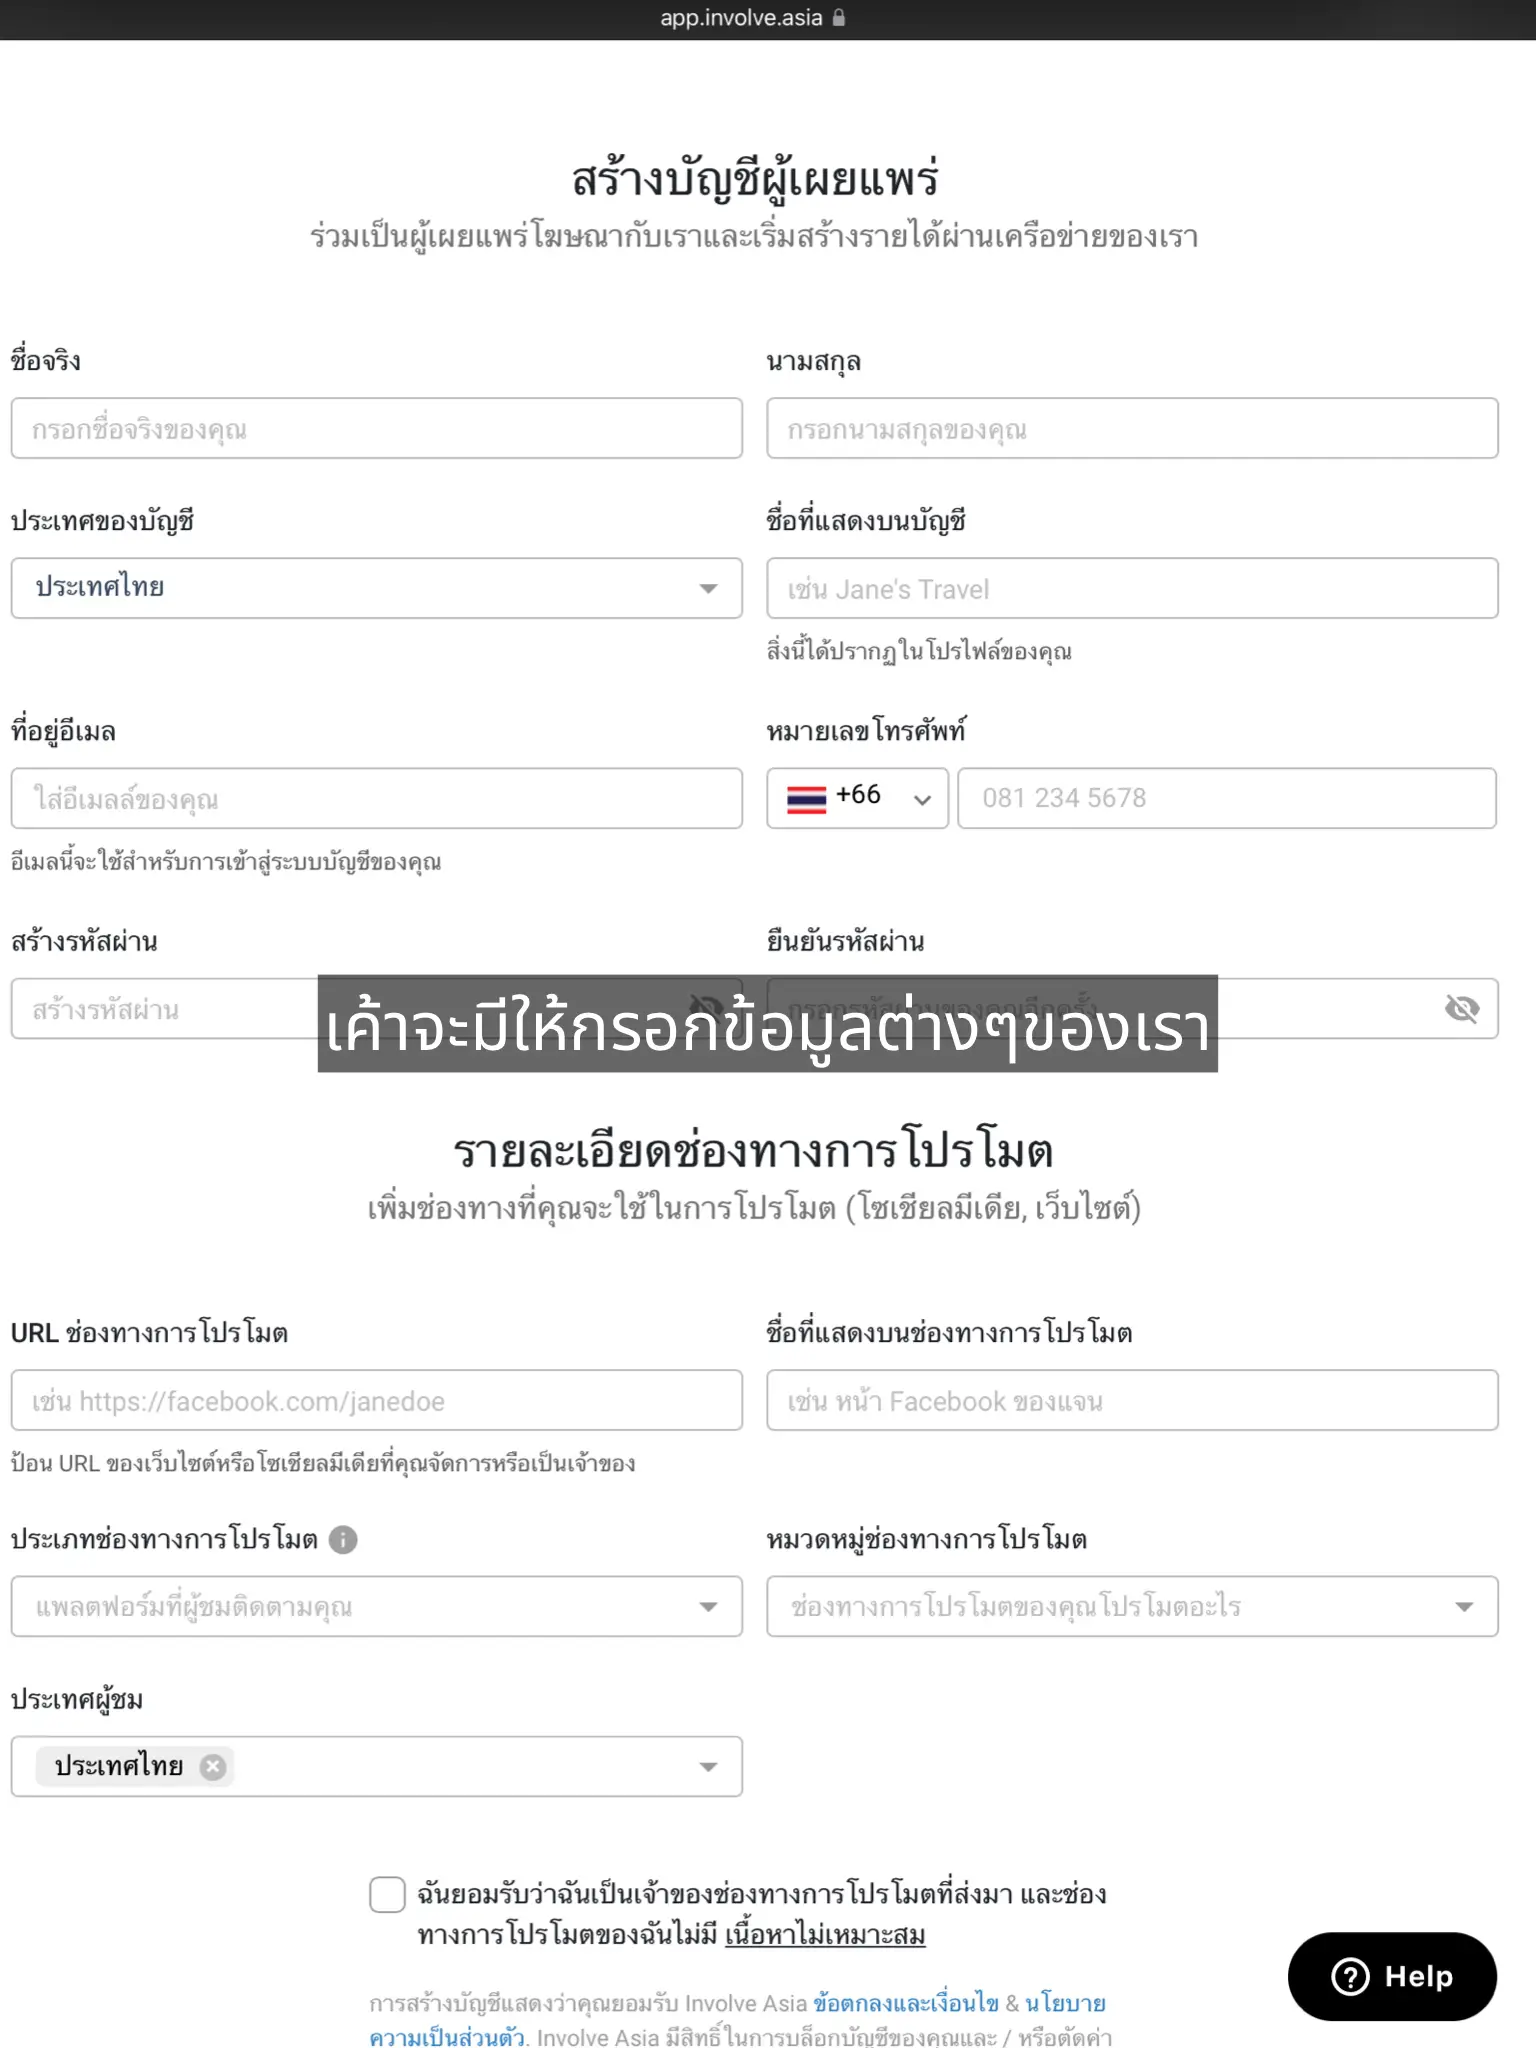Click the question mark icon in Help

click(1350, 1976)
